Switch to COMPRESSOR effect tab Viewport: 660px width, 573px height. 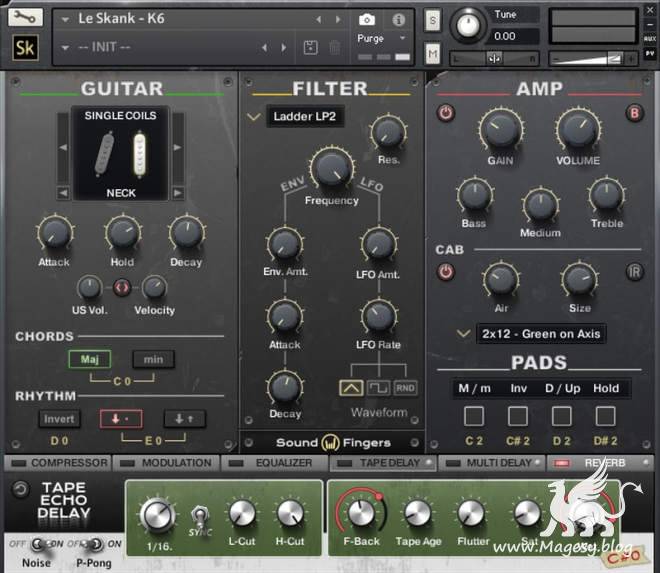[58, 463]
